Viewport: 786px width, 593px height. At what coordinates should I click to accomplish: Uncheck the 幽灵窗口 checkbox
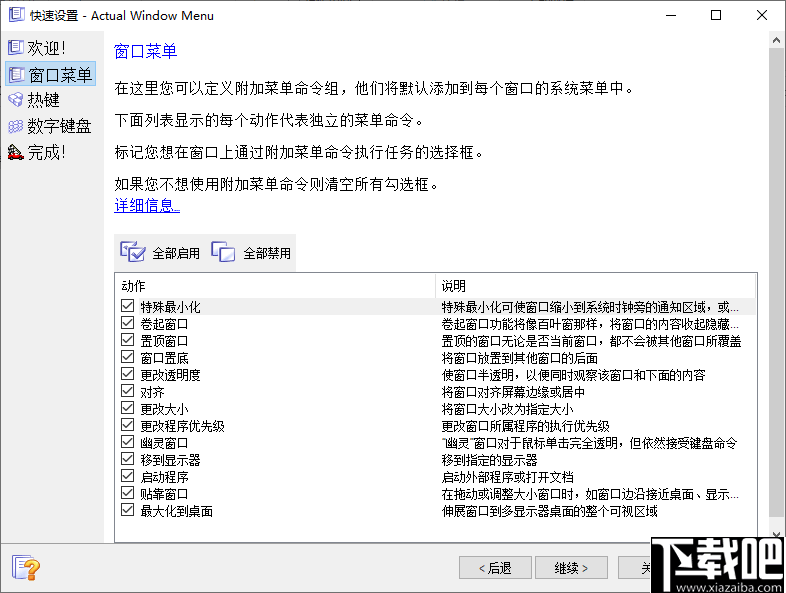[127, 442]
